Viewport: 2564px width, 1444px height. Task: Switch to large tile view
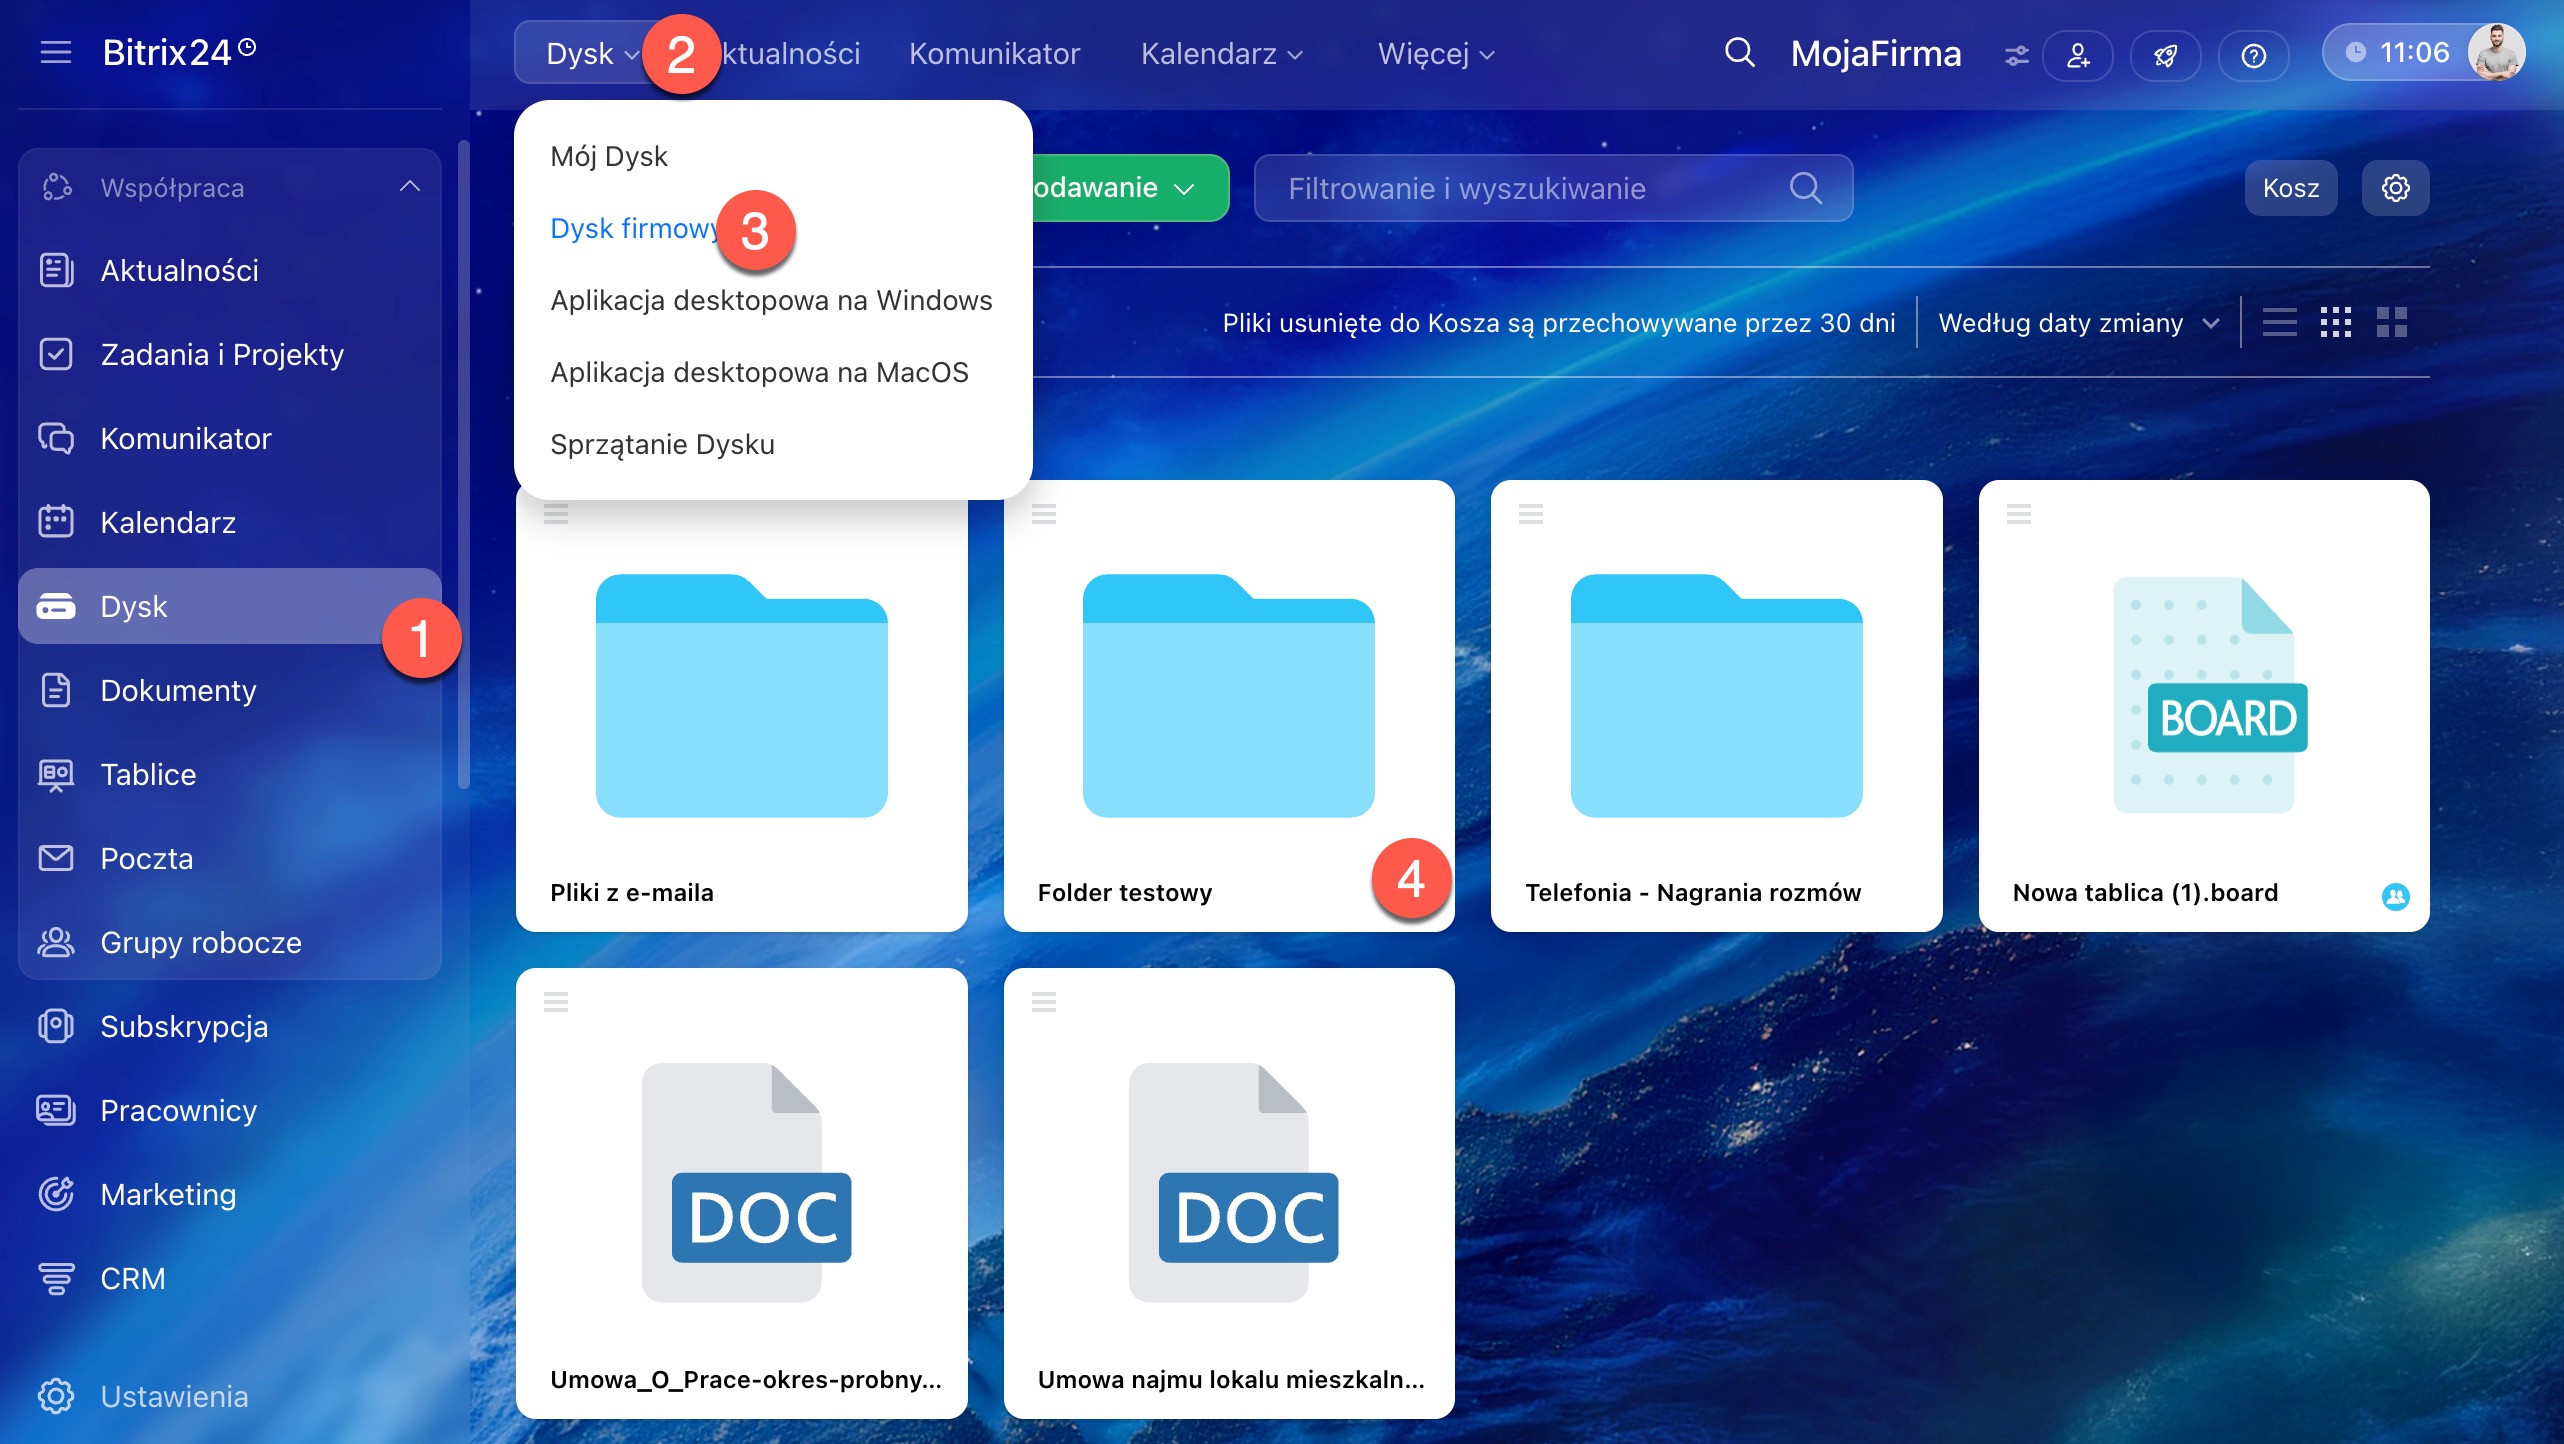click(2391, 323)
